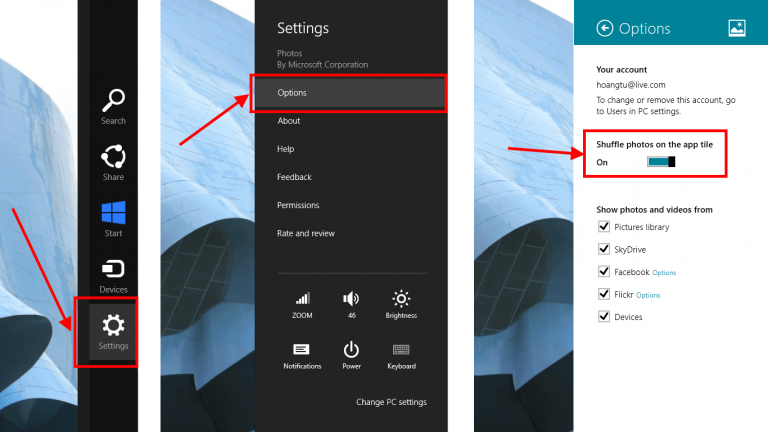Select Rate and review
The width and height of the screenshot is (768, 432).
click(x=306, y=234)
